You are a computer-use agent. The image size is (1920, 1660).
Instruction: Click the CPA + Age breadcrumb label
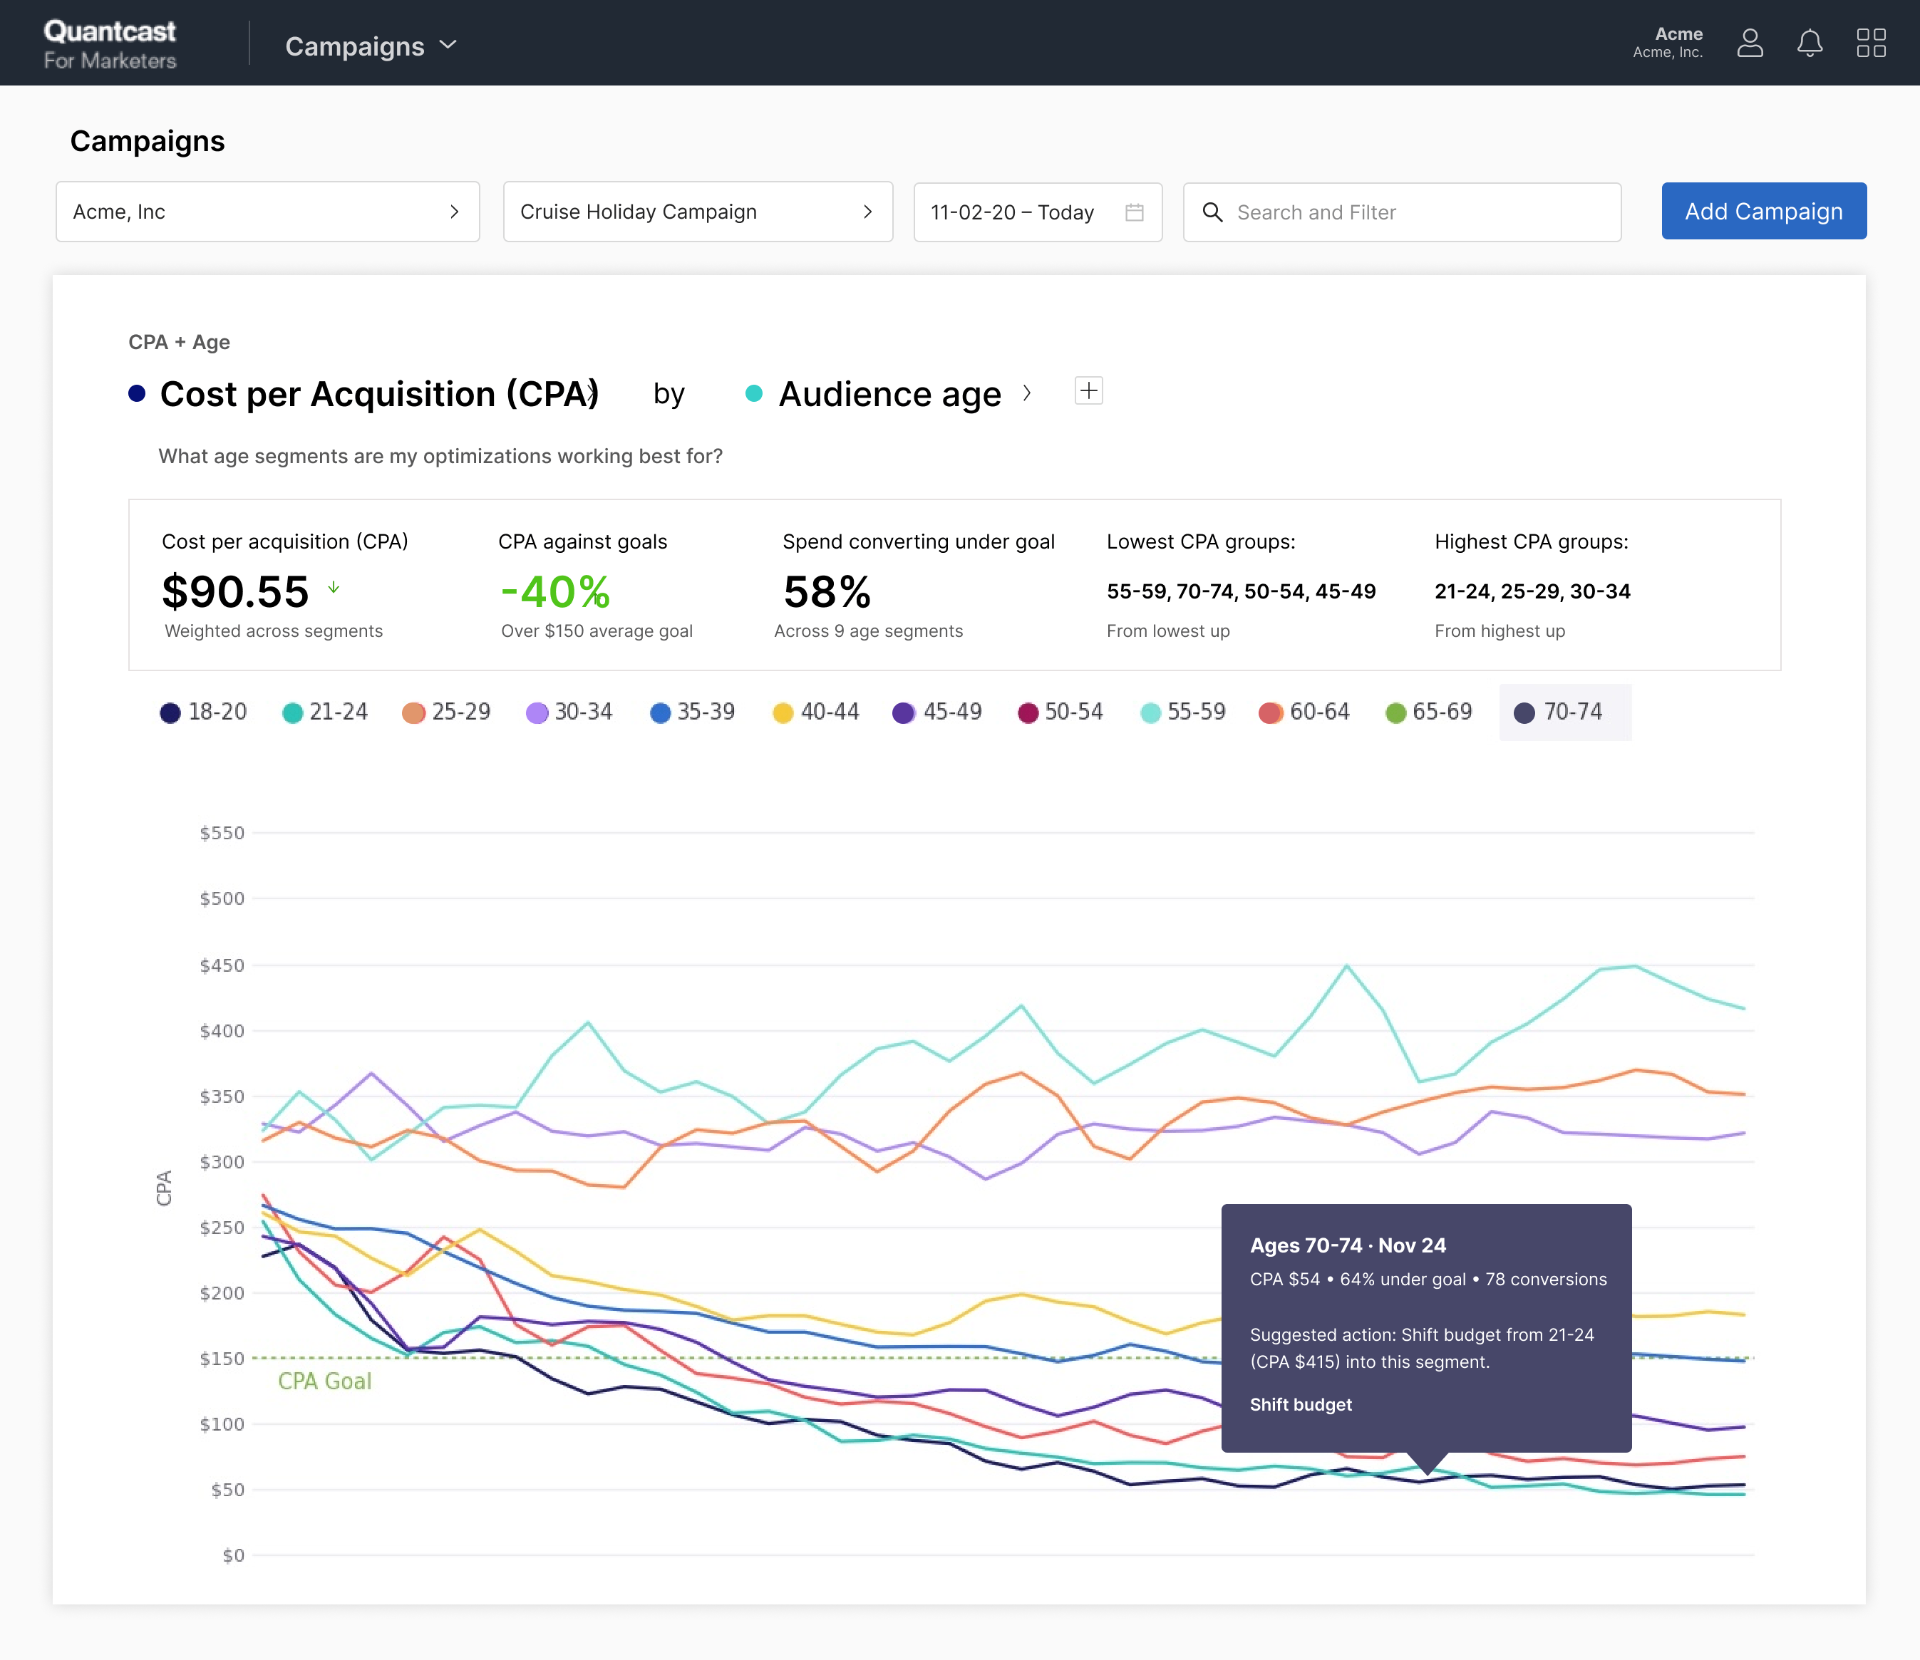[x=179, y=342]
